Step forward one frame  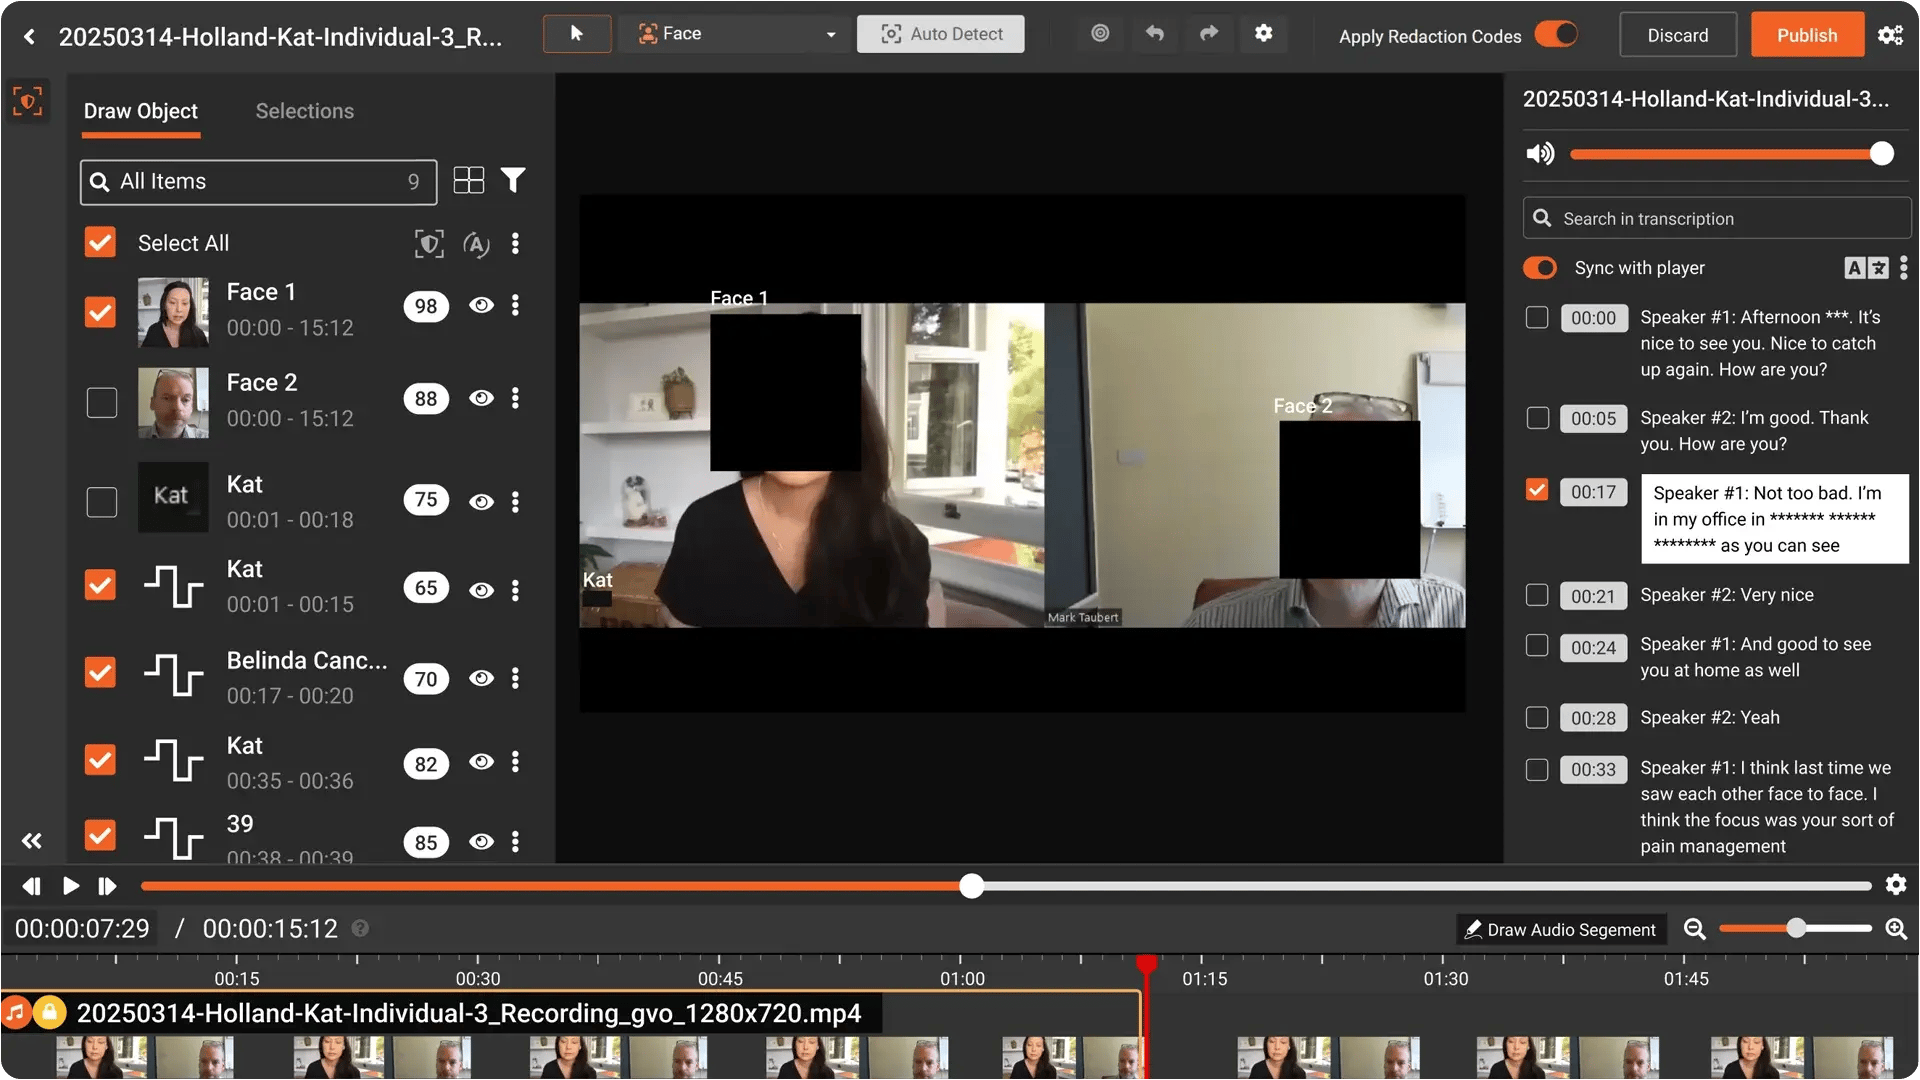pos(107,886)
